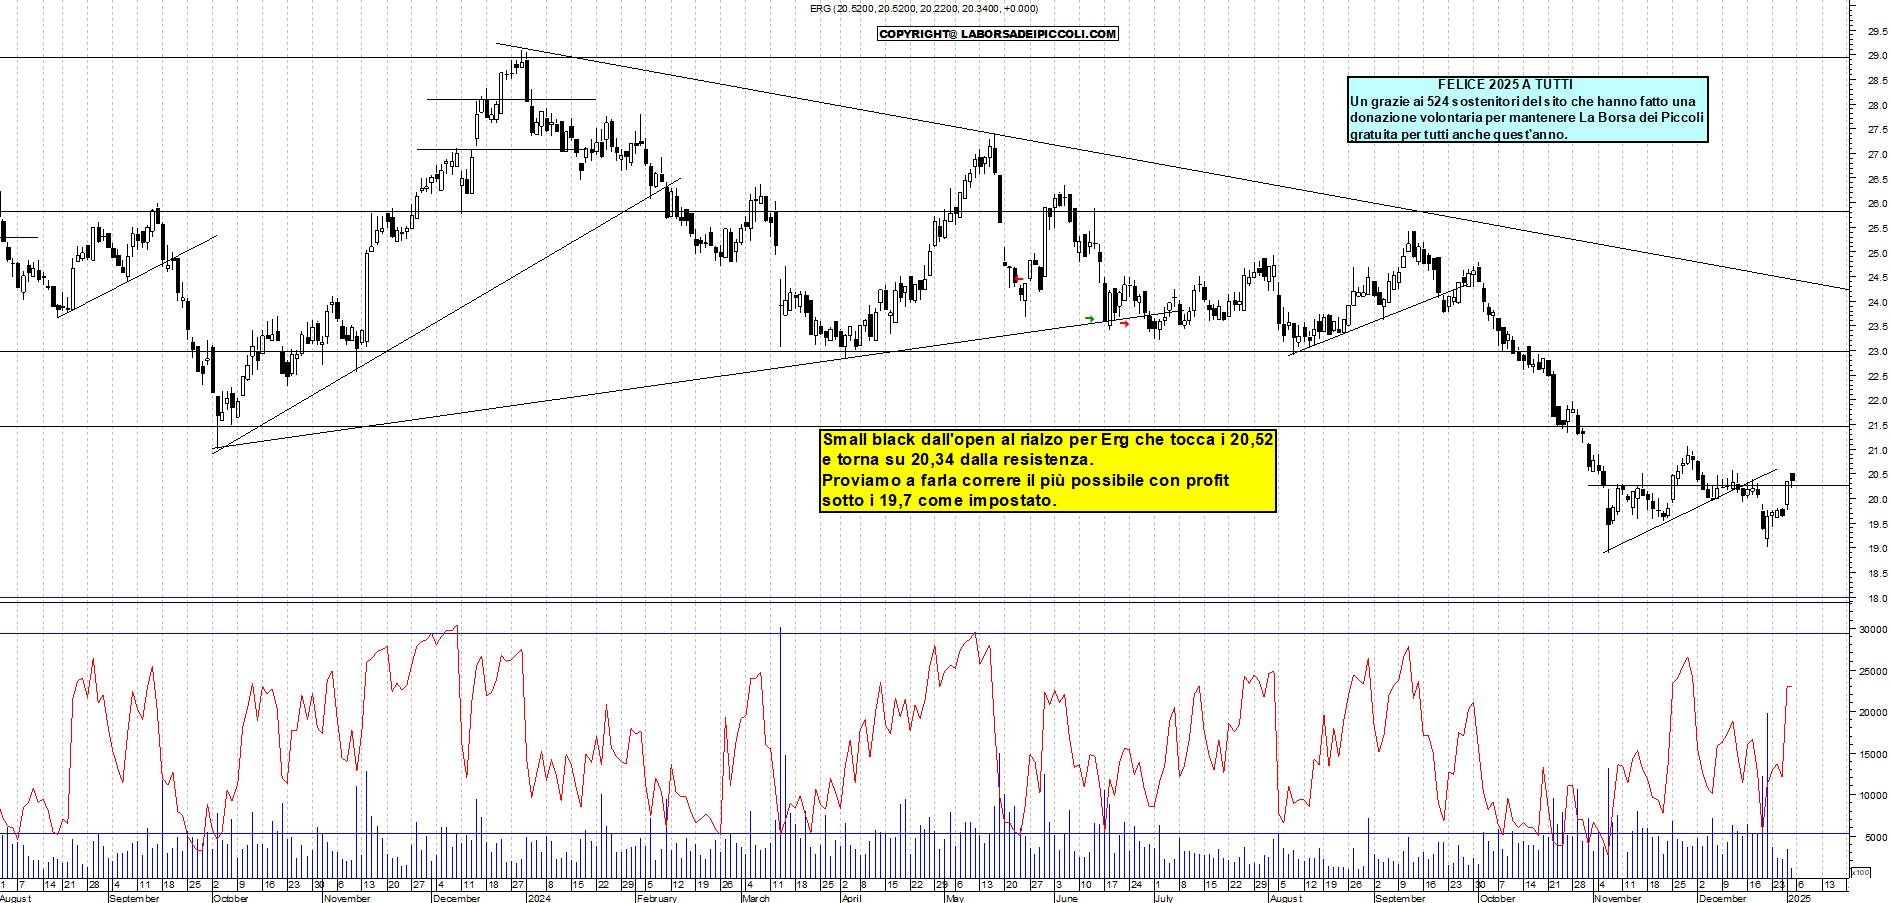Image resolution: width=1890 pixels, height=903 pixels.
Task: Click the ERG price header text
Action: 924,9
